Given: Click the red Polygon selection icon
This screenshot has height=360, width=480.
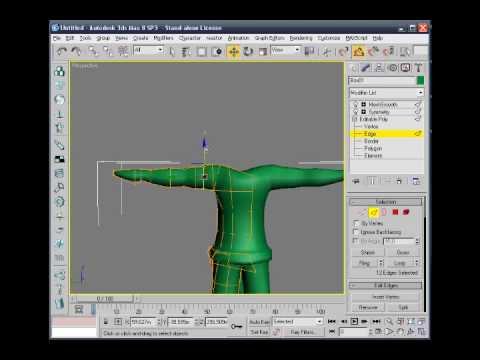Looking at the screenshot, I should click(395, 212).
